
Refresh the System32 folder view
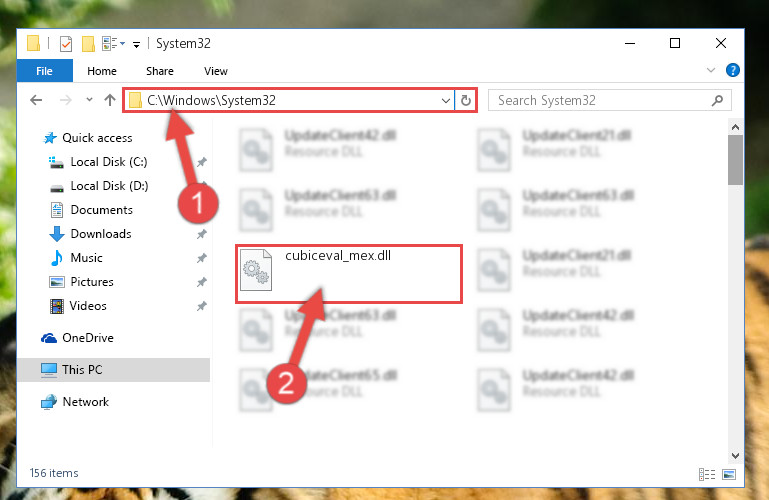pos(466,100)
